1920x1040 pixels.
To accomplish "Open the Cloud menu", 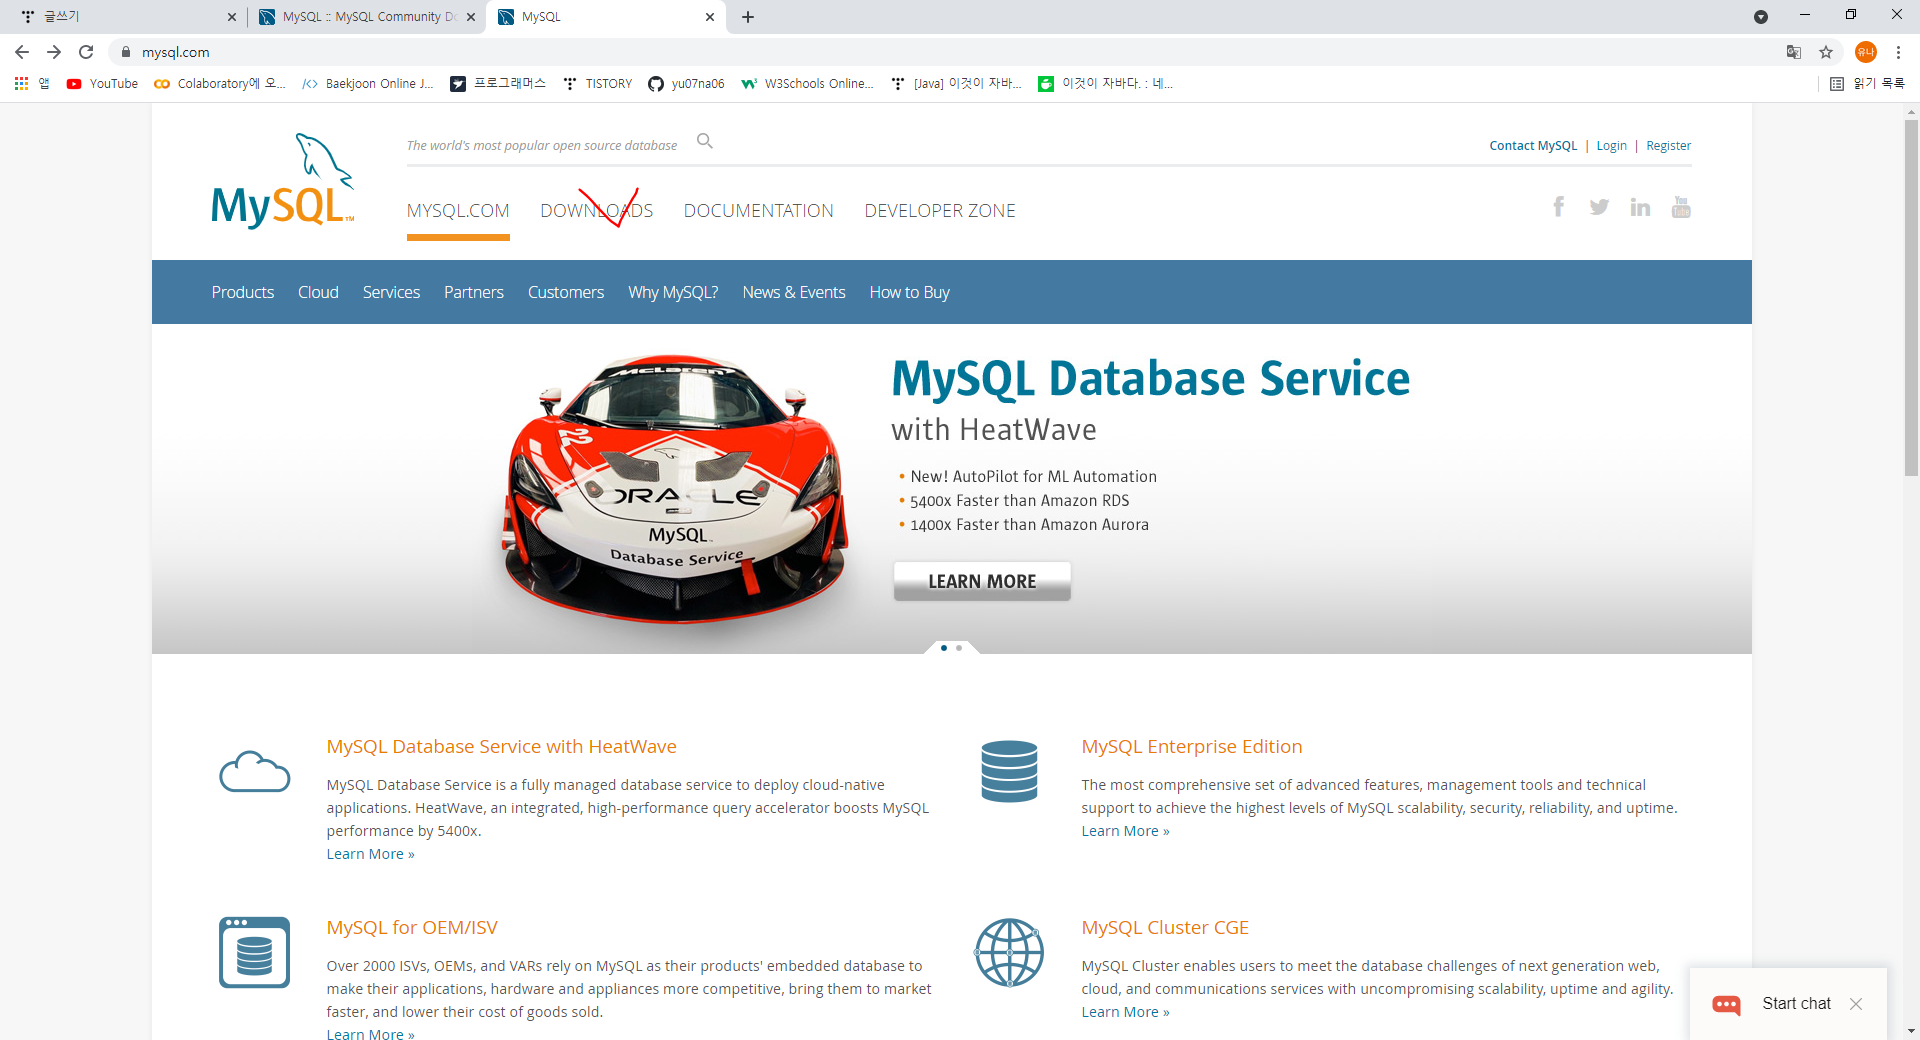I will (318, 292).
